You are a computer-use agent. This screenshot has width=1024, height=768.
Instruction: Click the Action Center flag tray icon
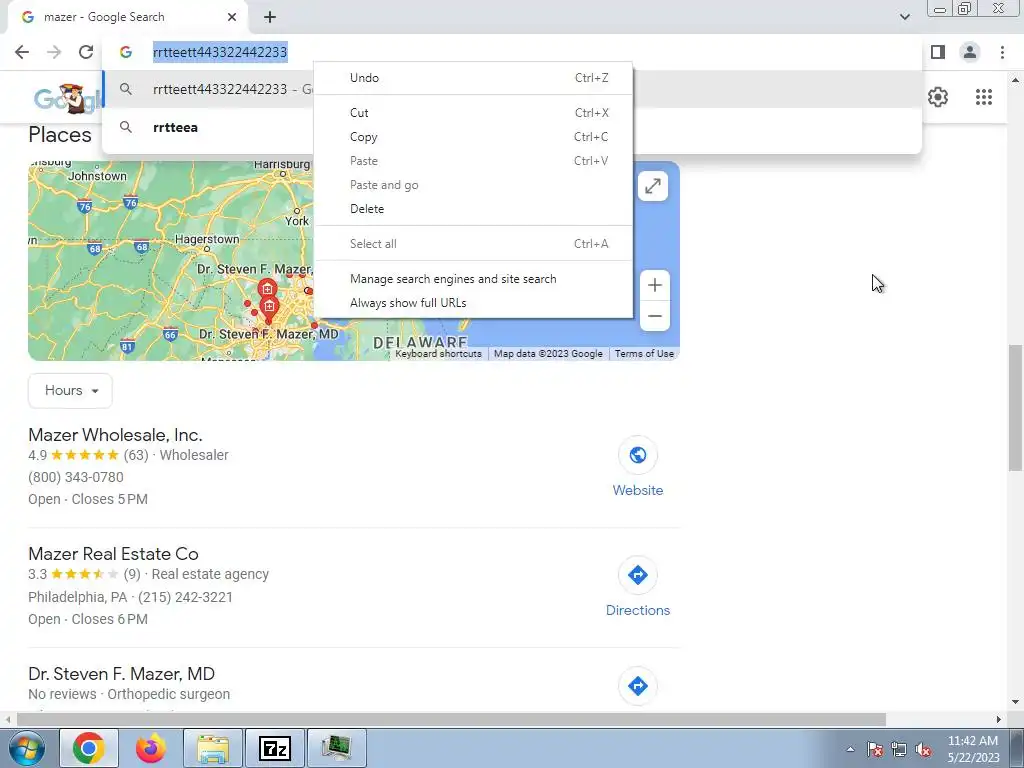[874, 749]
